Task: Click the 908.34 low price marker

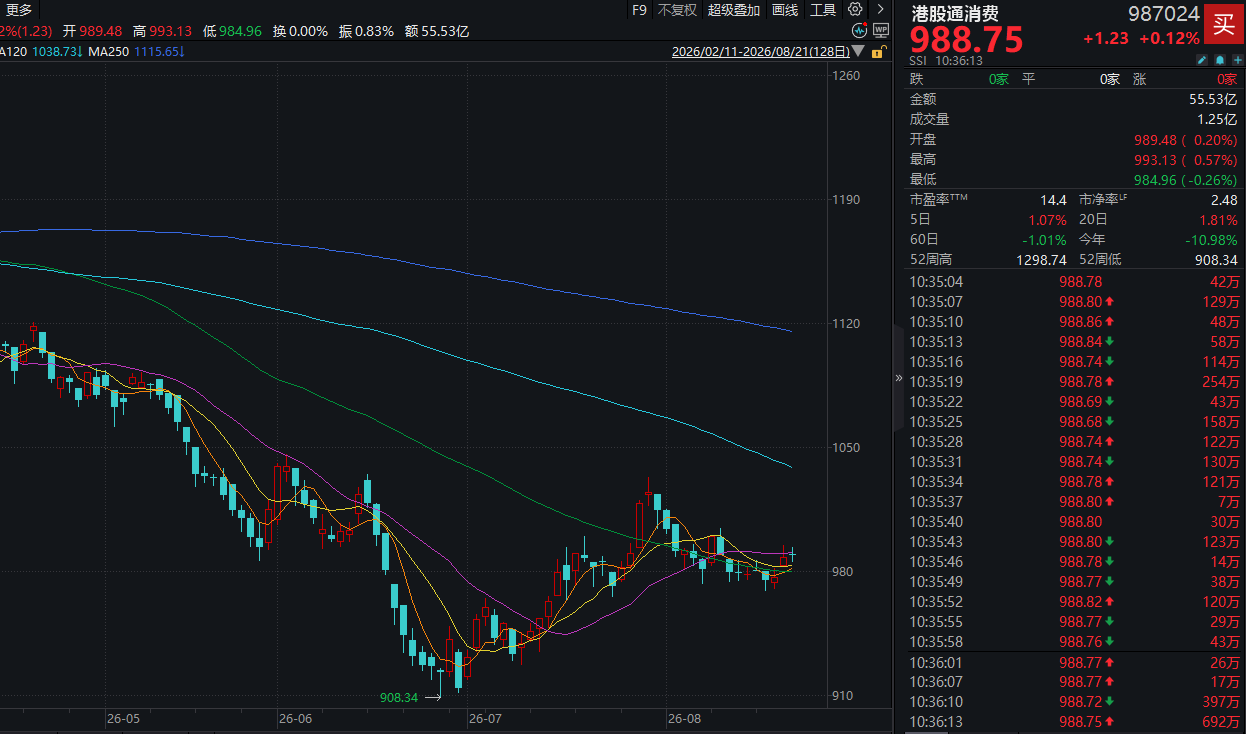Action: pos(399,697)
